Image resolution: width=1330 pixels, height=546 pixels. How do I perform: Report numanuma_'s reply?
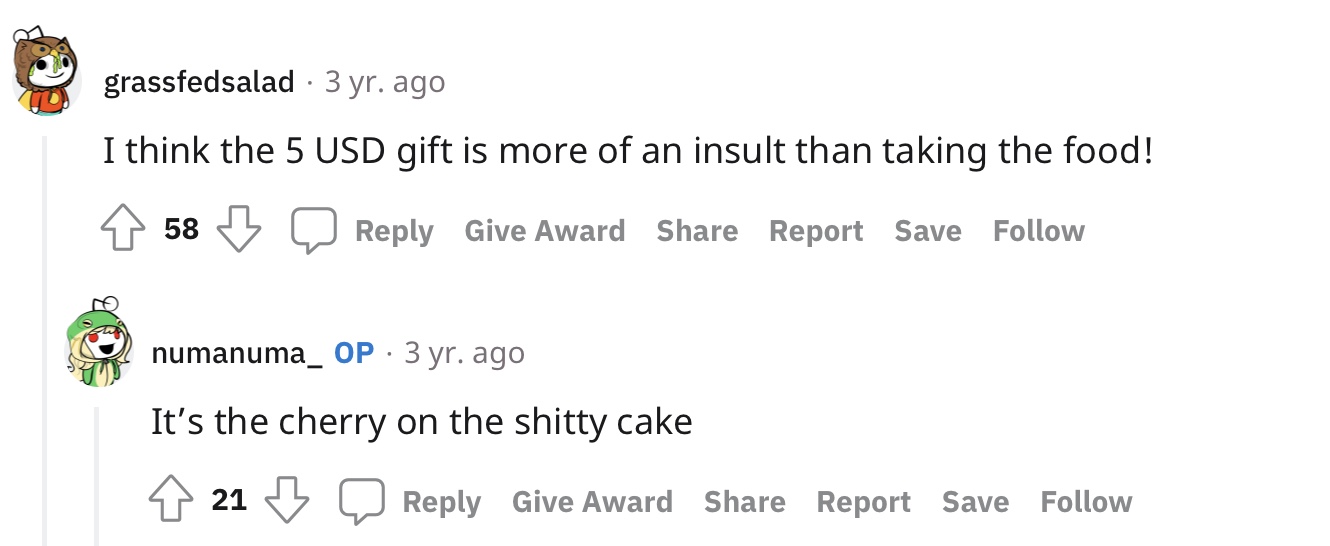click(864, 501)
